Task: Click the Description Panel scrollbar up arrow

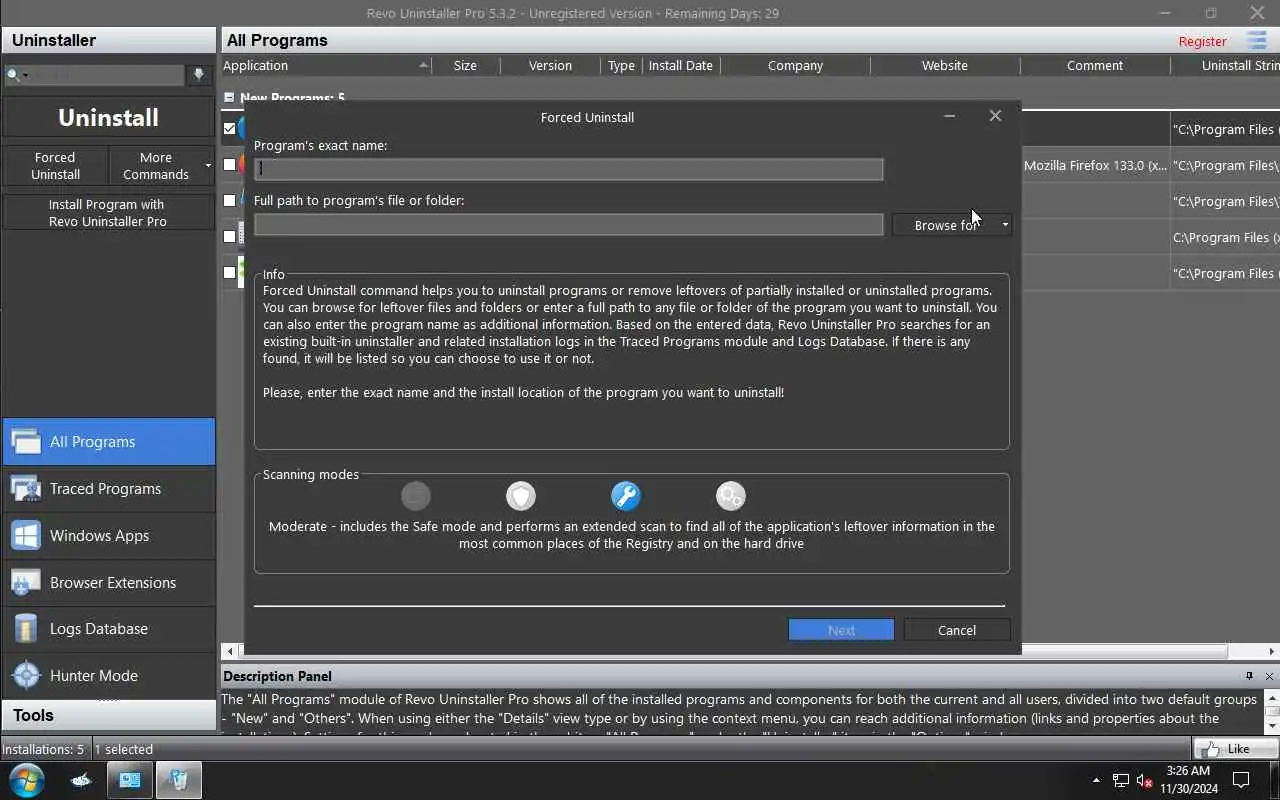Action: pyautogui.click(x=1272, y=697)
